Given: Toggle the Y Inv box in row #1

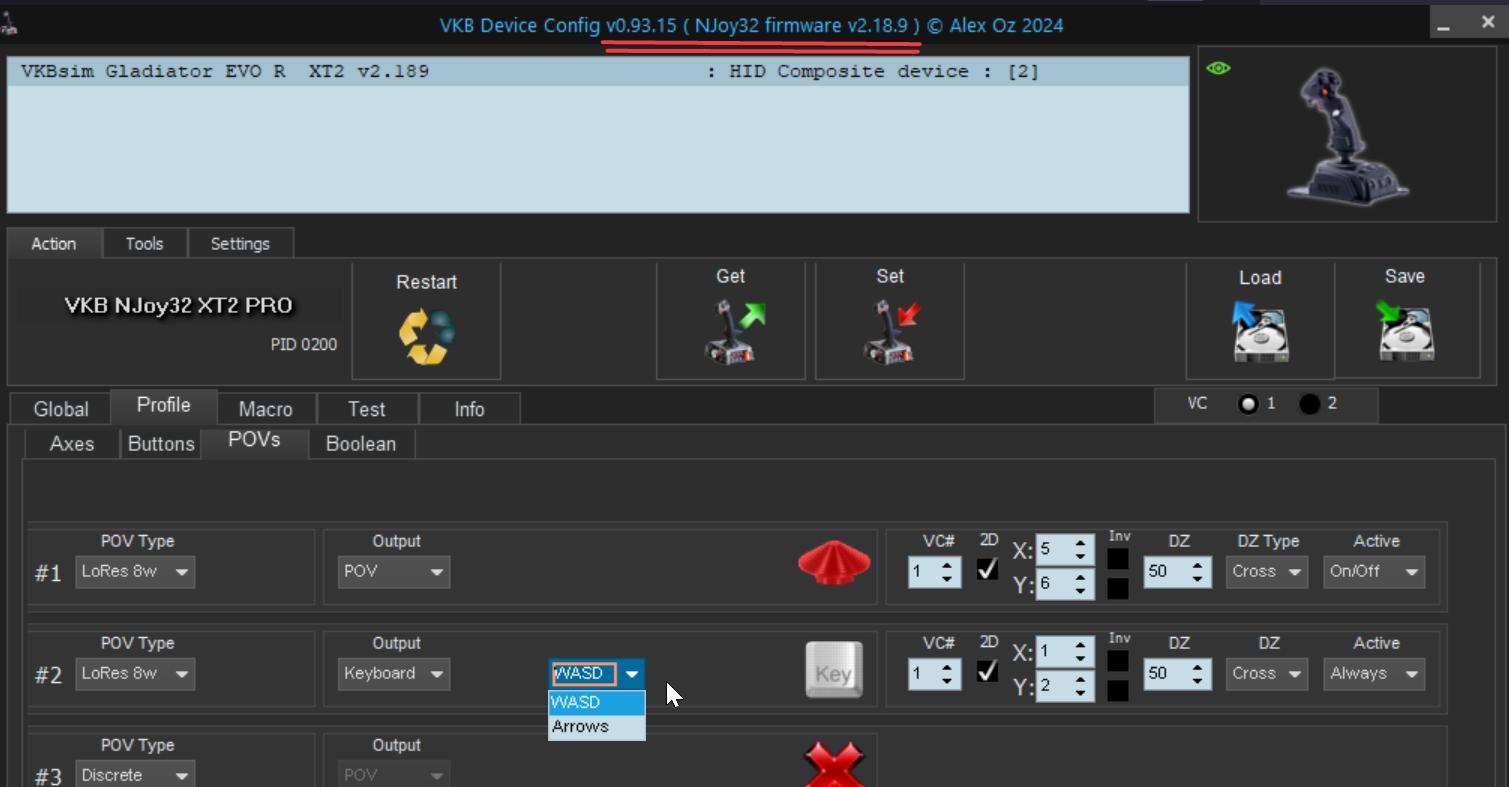Looking at the screenshot, I should pos(1118,589).
